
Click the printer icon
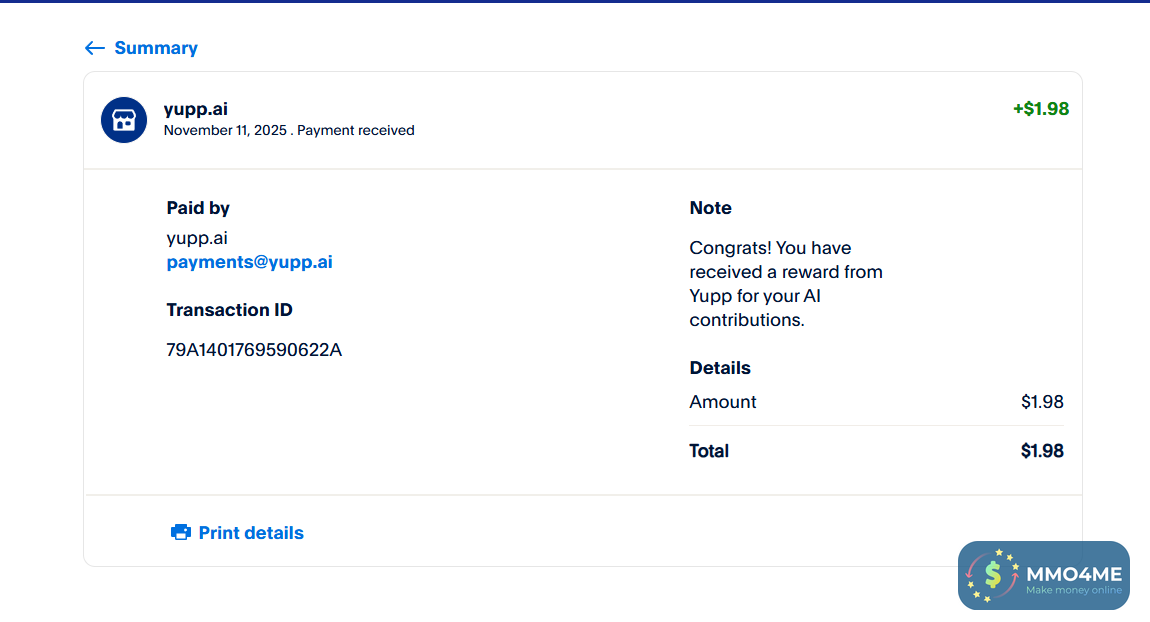tap(181, 533)
